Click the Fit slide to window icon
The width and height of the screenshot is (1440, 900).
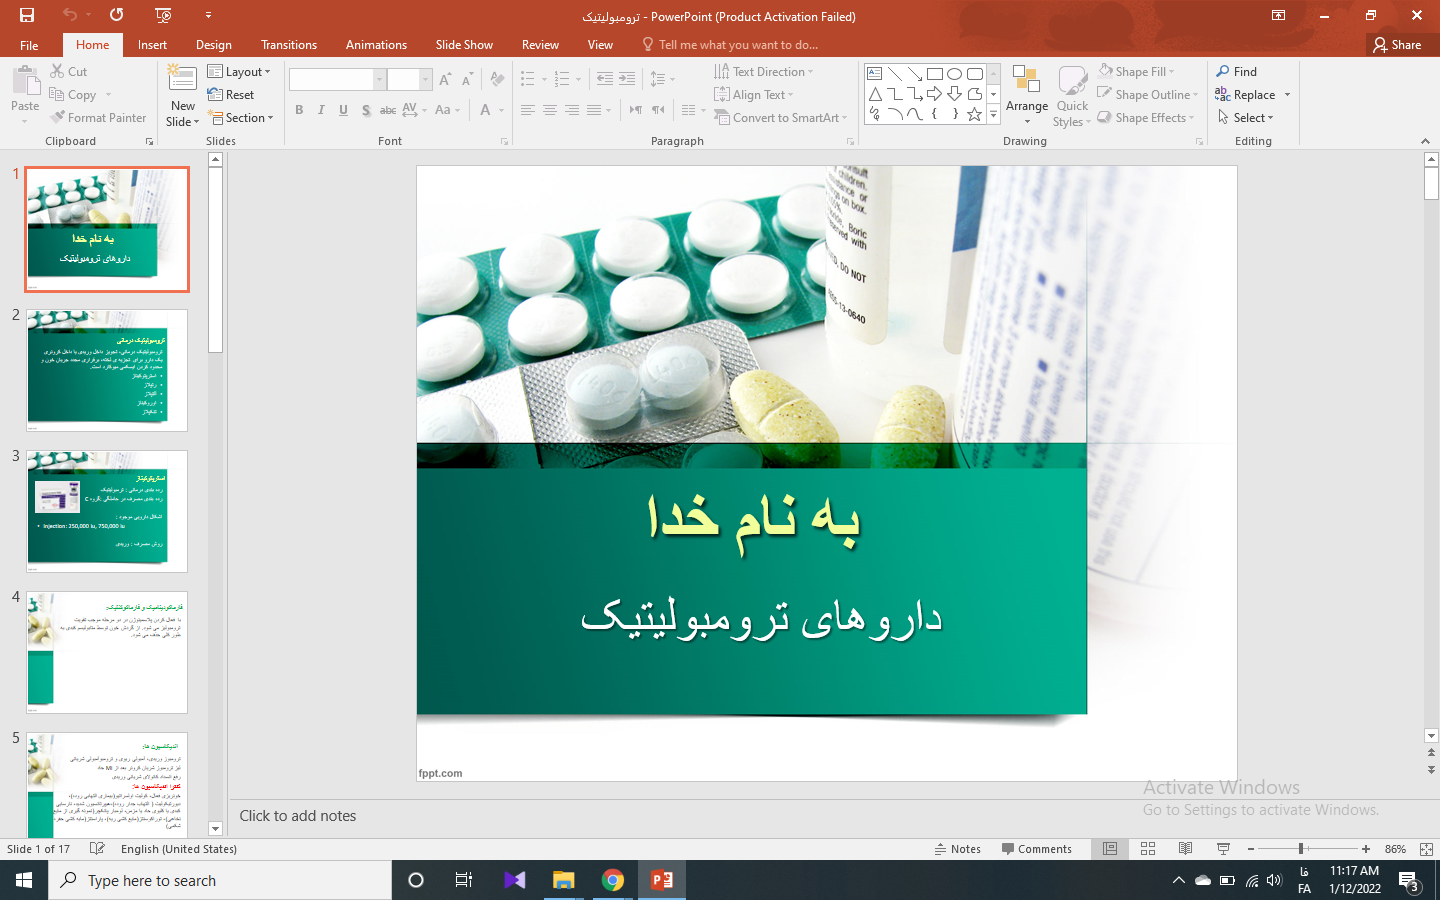1426,849
